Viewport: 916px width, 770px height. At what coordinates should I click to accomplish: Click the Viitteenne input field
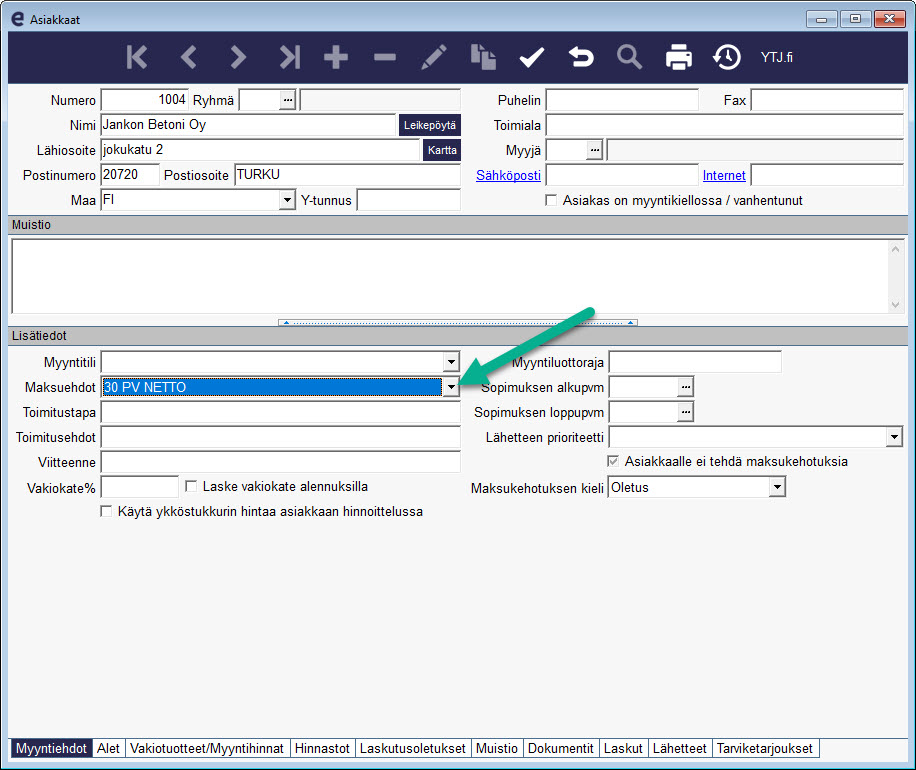point(280,462)
